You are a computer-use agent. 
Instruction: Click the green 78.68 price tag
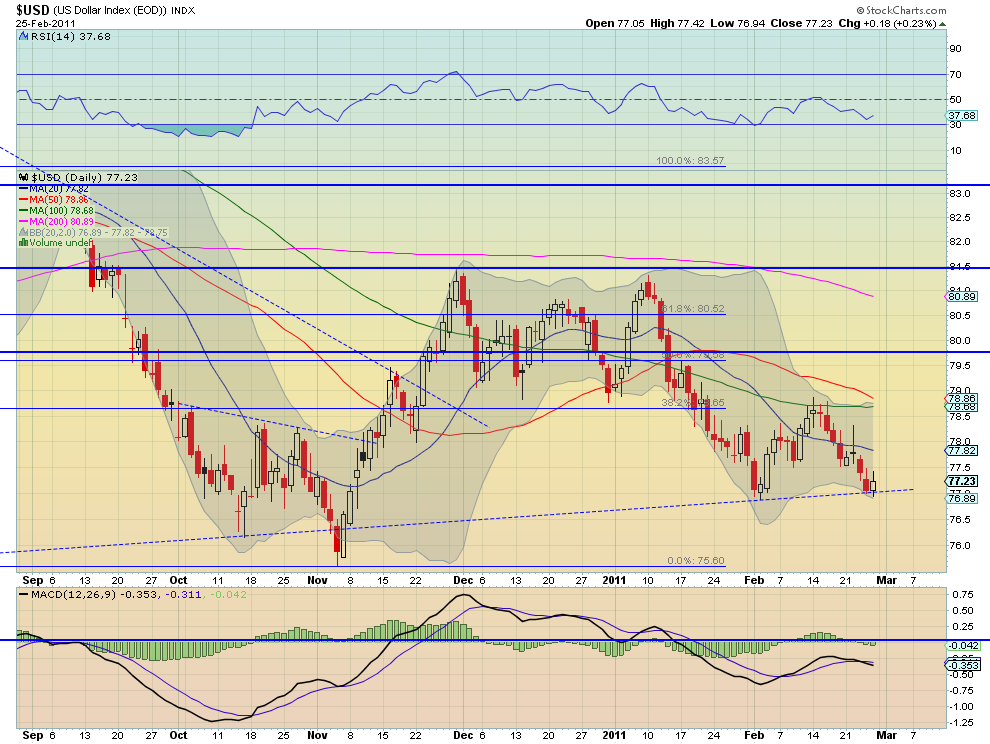[962, 407]
